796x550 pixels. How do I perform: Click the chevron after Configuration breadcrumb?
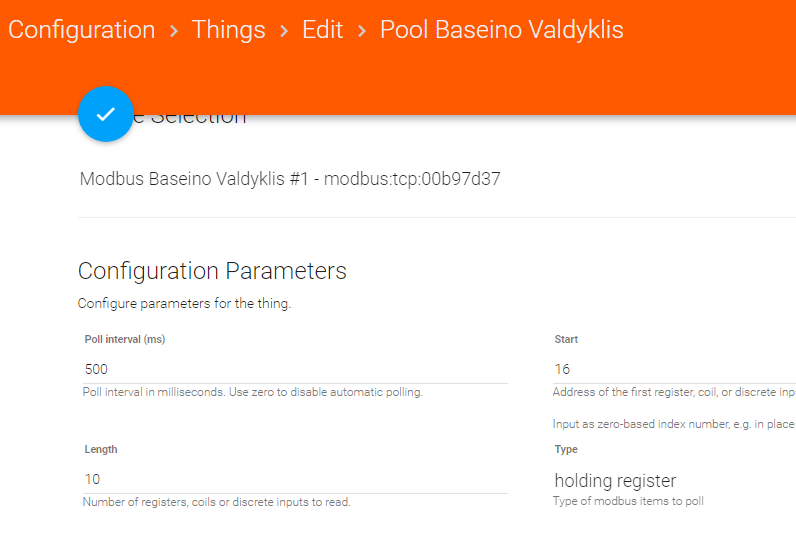(x=174, y=31)
